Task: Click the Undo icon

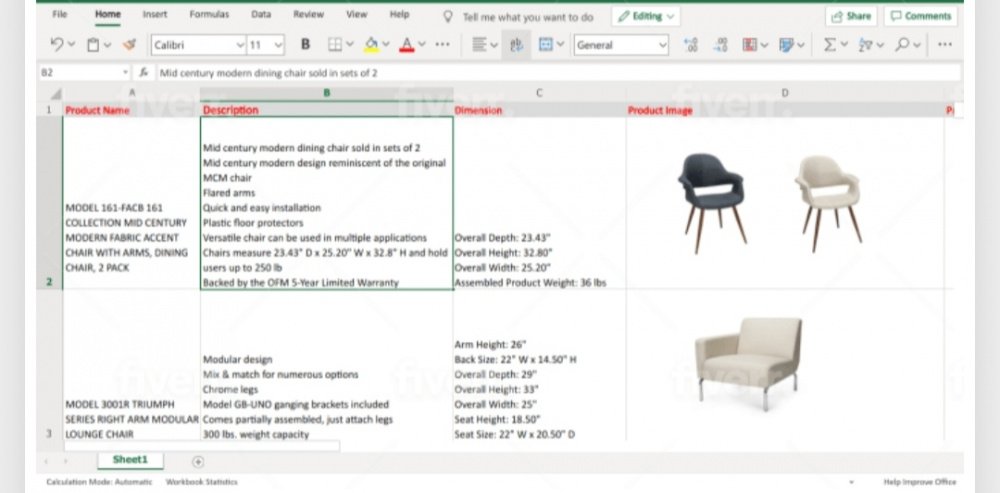Action: click(57, 45)
